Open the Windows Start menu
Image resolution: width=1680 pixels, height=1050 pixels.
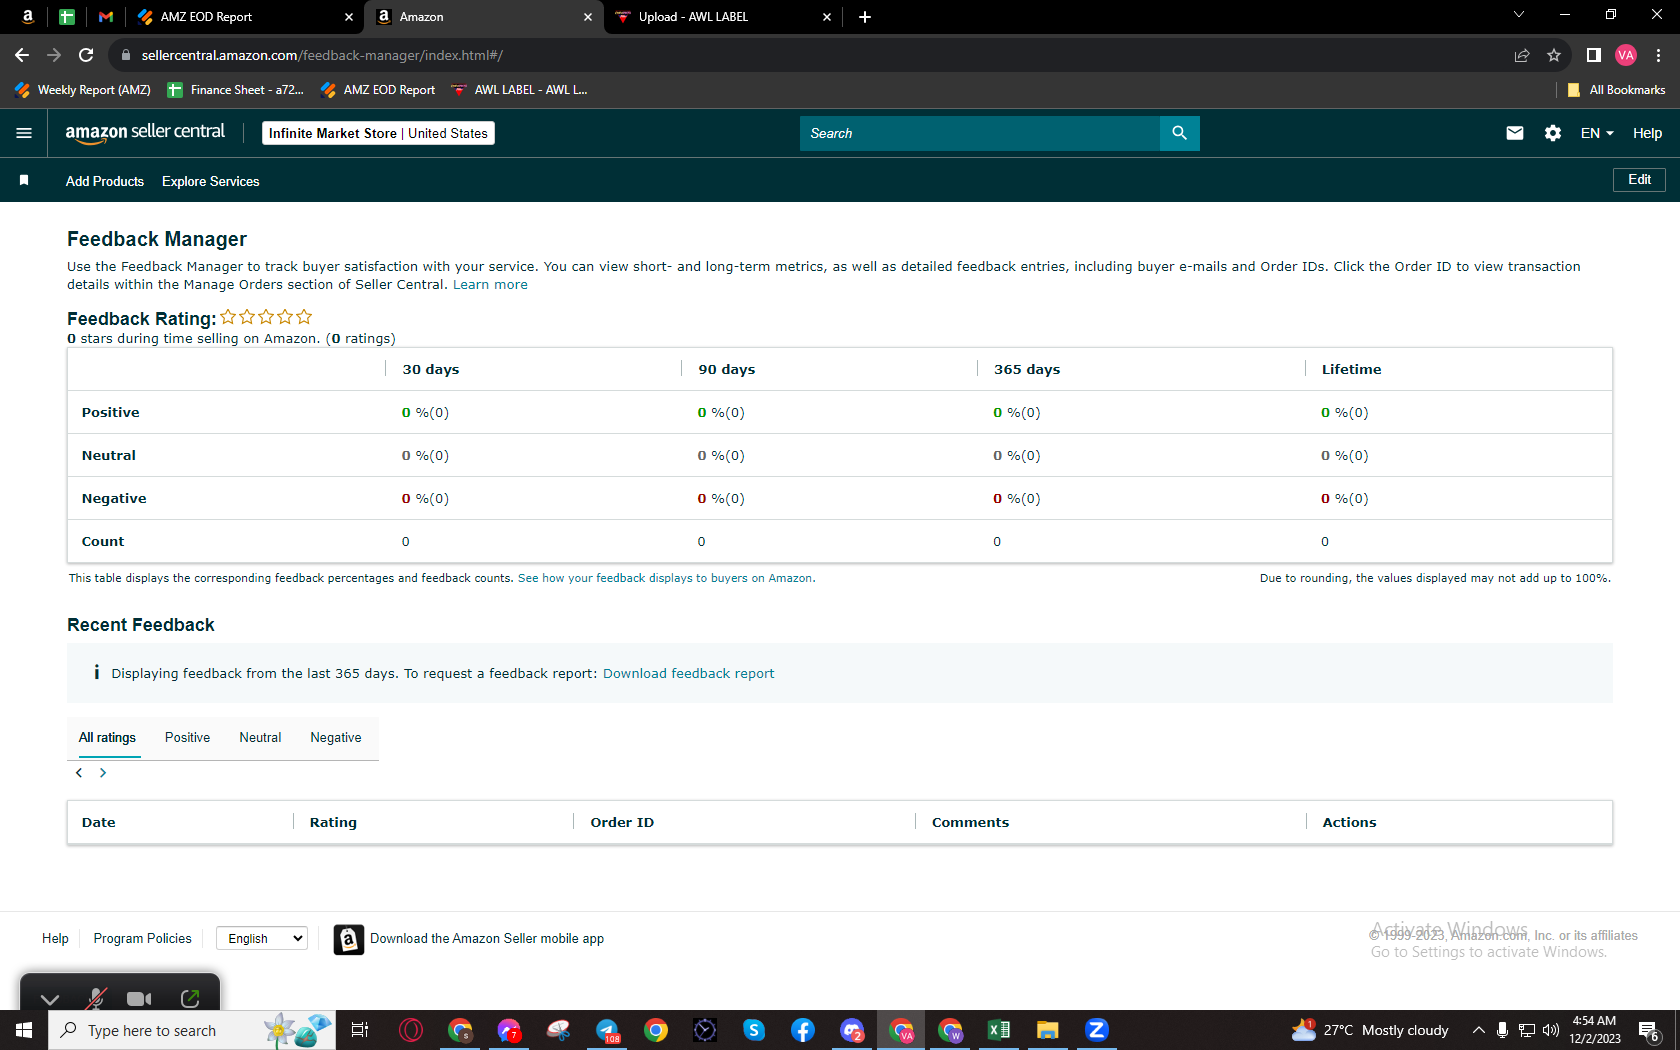click(24, 1030)
